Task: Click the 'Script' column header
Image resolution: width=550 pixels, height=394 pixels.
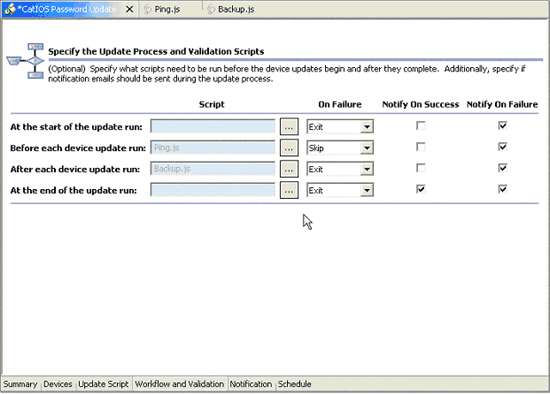Action: (x=212, y=105)
